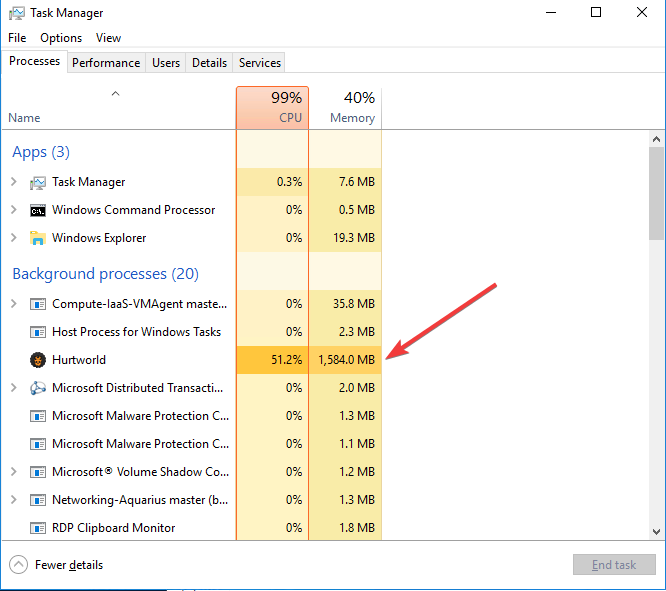Click the Host Process for Windows Tasks icon
Image resolution: width=666 pixels, height=591 pixels.
pyautogui.click(x=37, y=332)
